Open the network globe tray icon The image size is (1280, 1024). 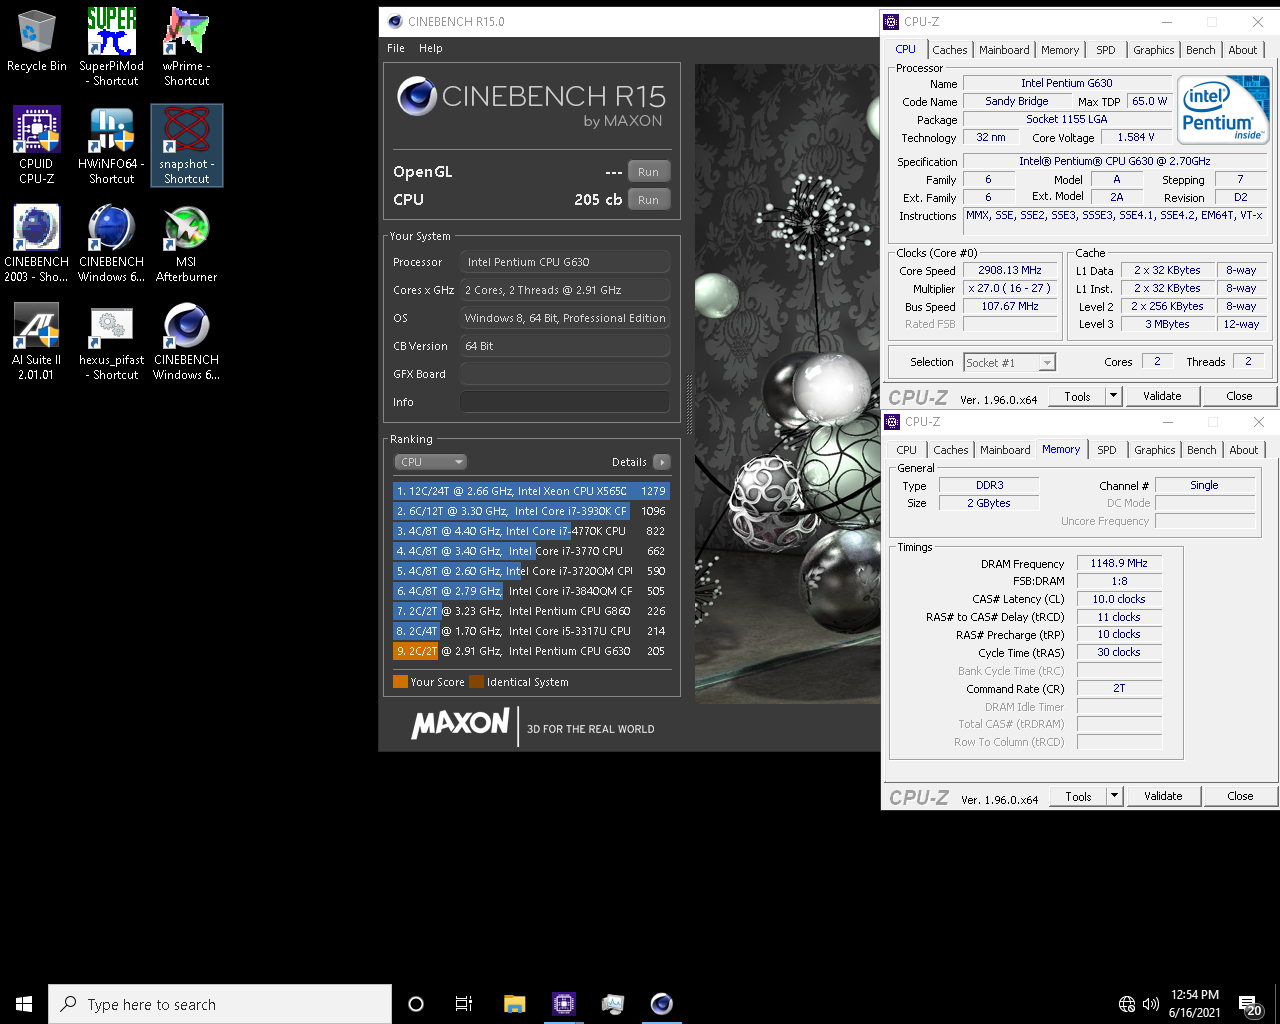pos(1127,1004)
